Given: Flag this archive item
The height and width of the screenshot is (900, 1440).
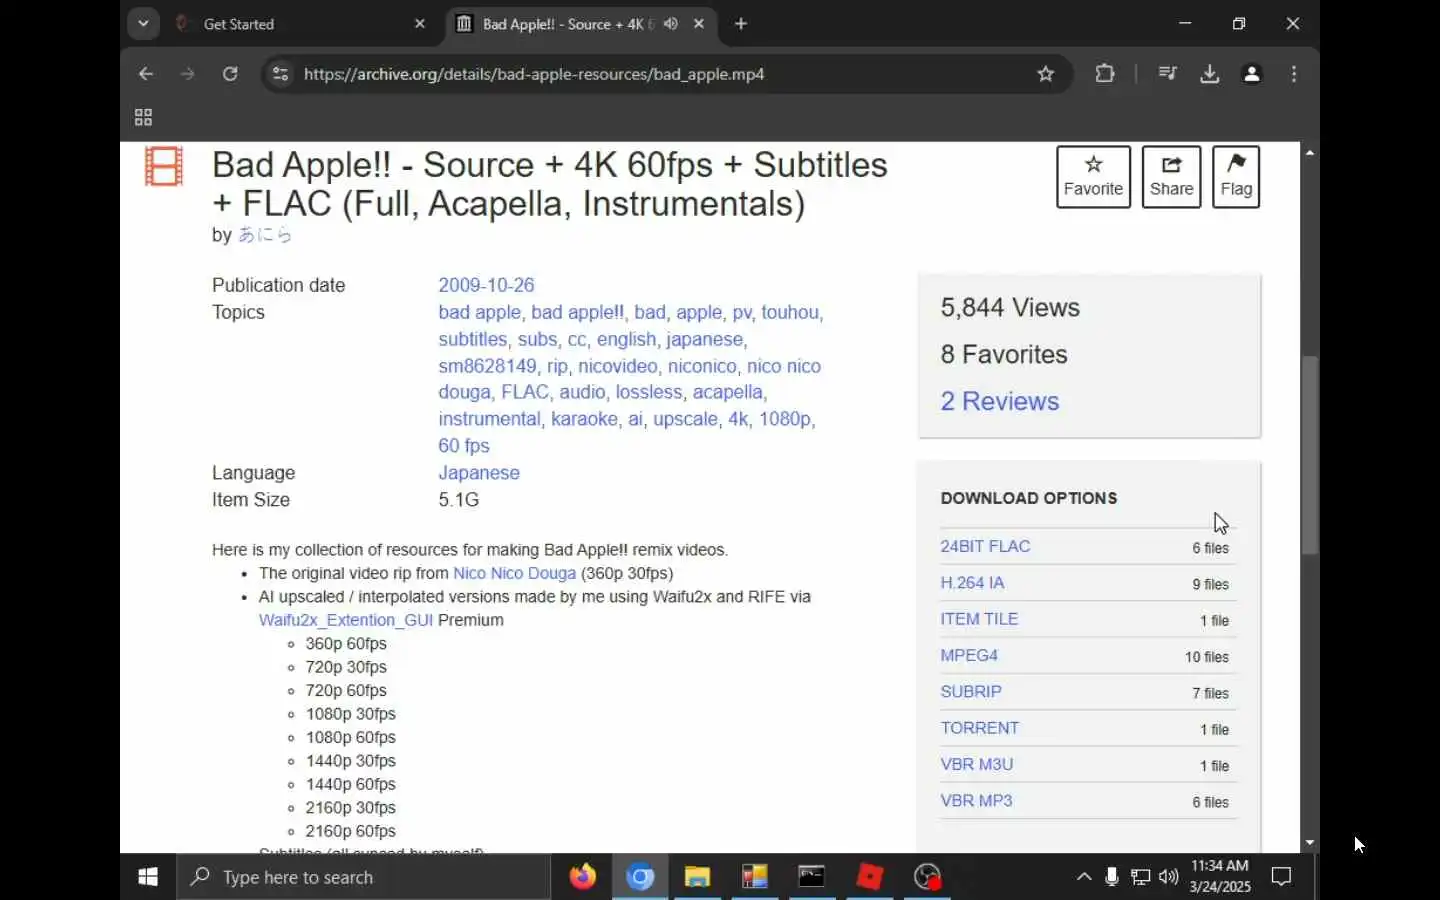Looking at the screenshot, I should [1236, 177].
